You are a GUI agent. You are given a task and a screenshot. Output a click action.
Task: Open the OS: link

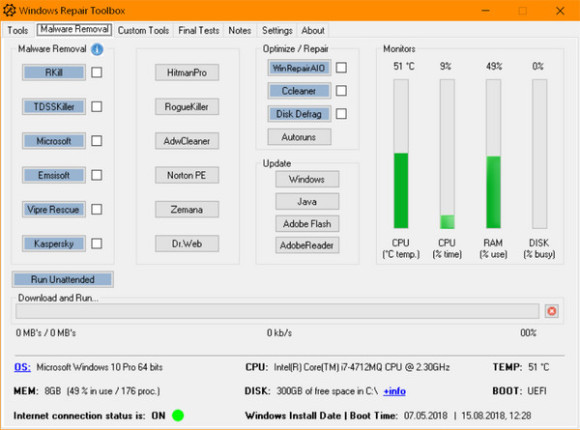pos(23,367)
